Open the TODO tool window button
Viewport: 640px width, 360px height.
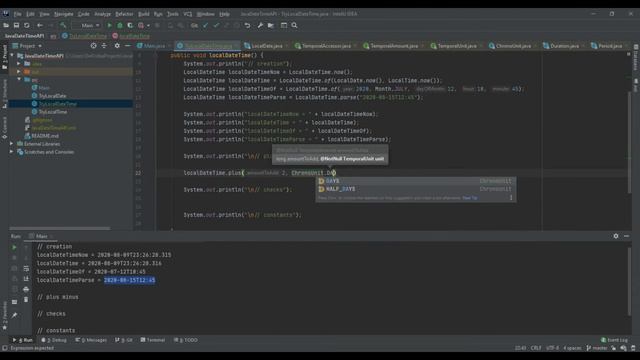click(186, 340)
